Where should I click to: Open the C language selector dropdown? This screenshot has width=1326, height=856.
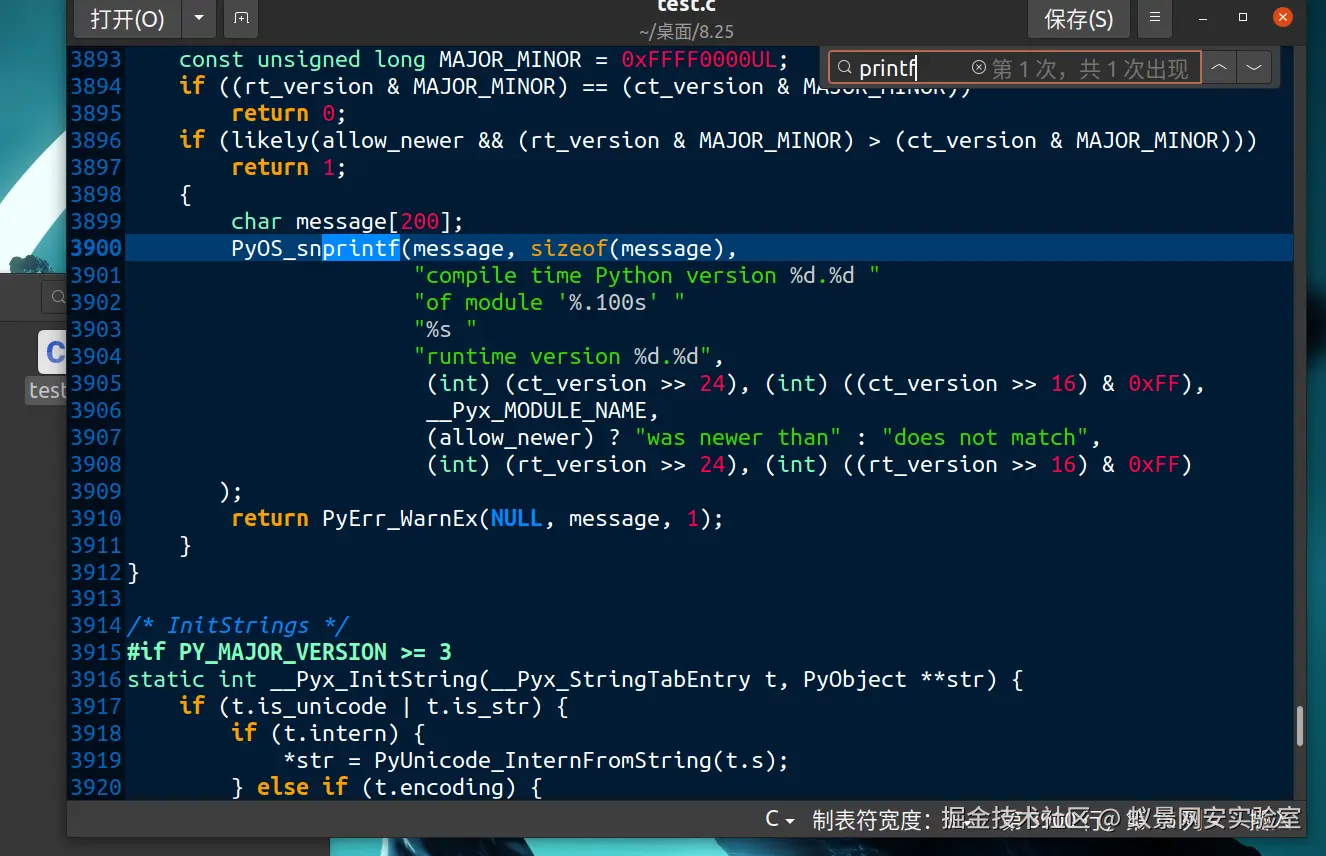click(780, 819)
